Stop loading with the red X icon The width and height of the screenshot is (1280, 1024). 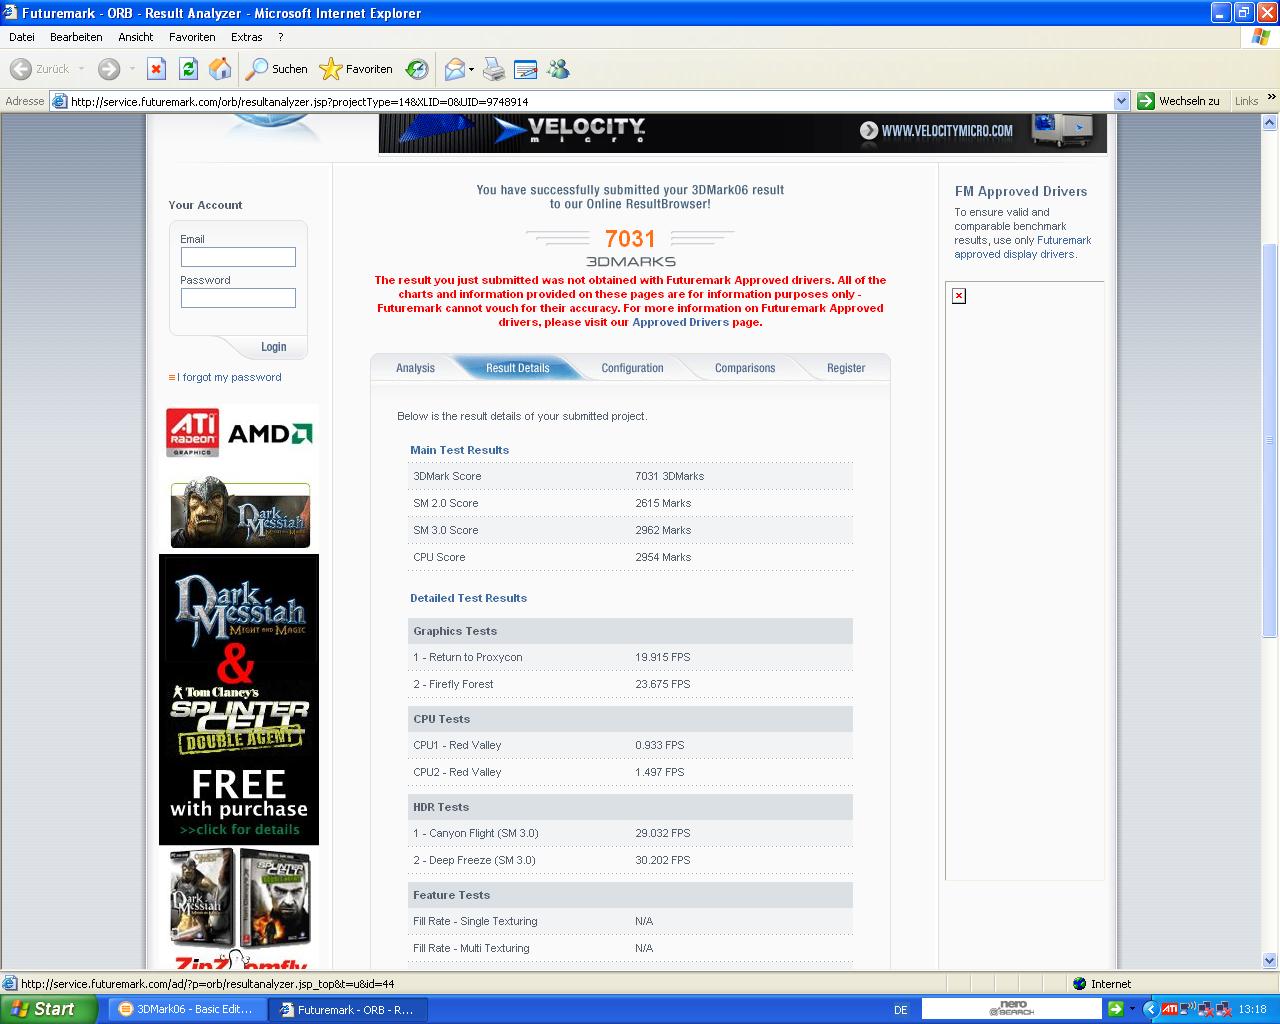(156, 69)
